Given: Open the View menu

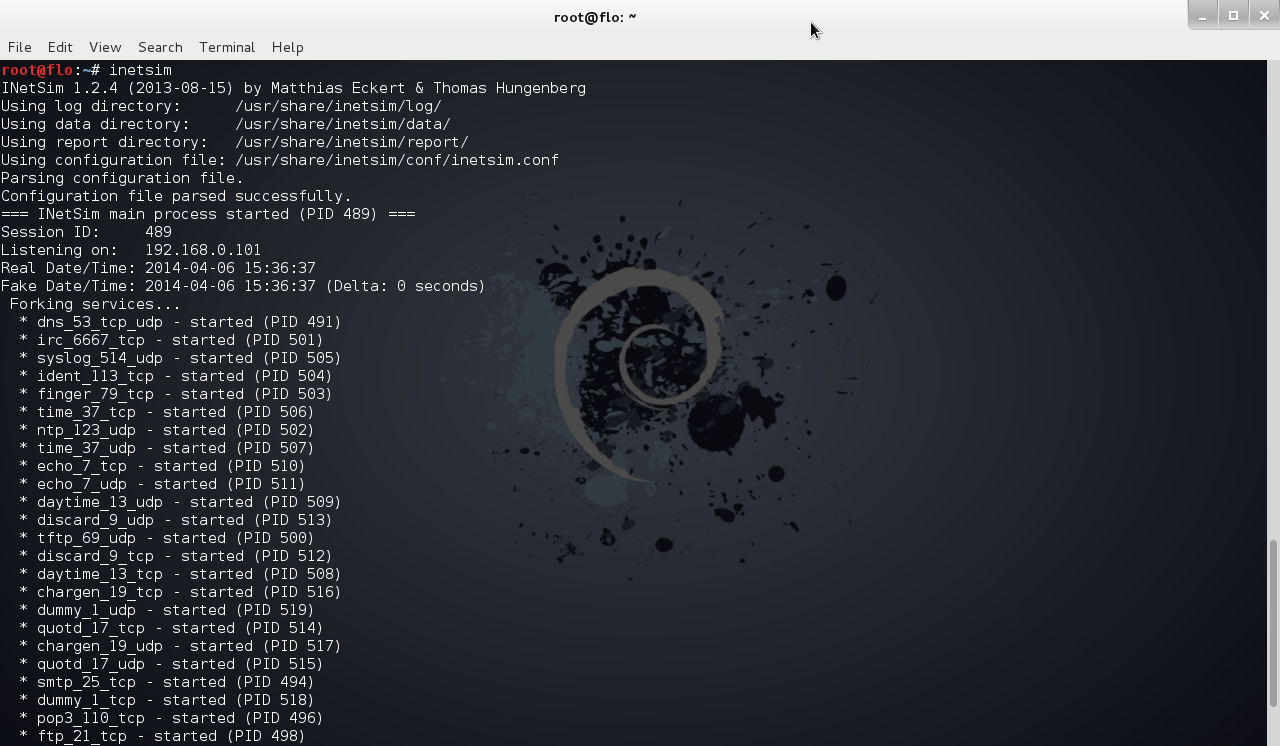Looking at the screenshot, I should (104, 47).
